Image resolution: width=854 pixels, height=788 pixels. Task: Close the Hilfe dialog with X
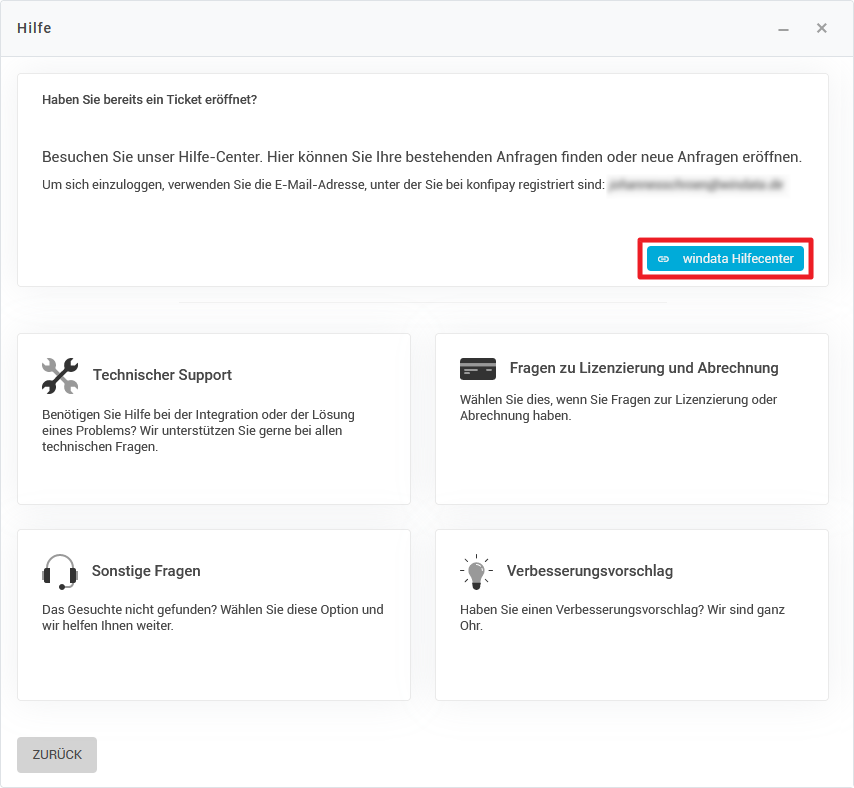click(821, 28)
